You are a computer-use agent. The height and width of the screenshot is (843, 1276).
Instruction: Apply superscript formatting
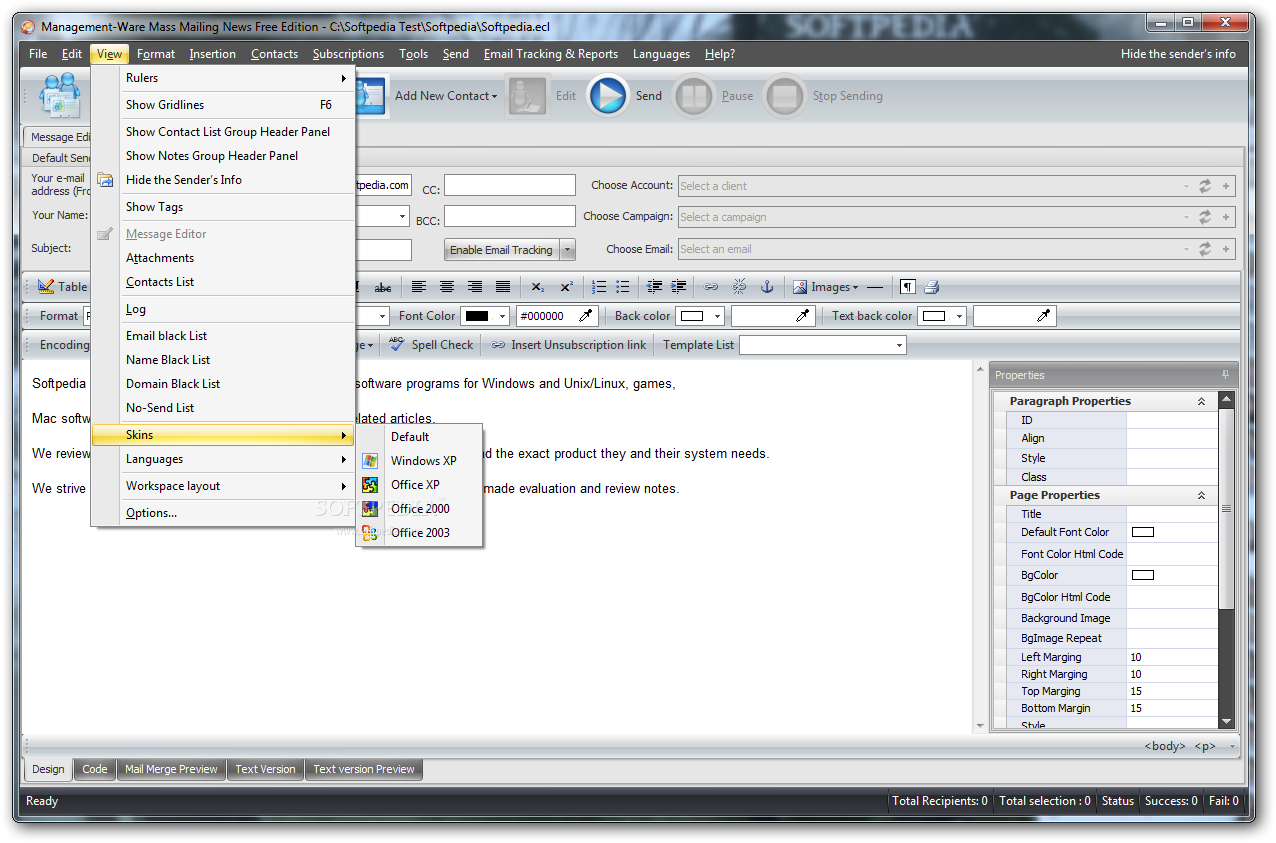coord(566,287)
